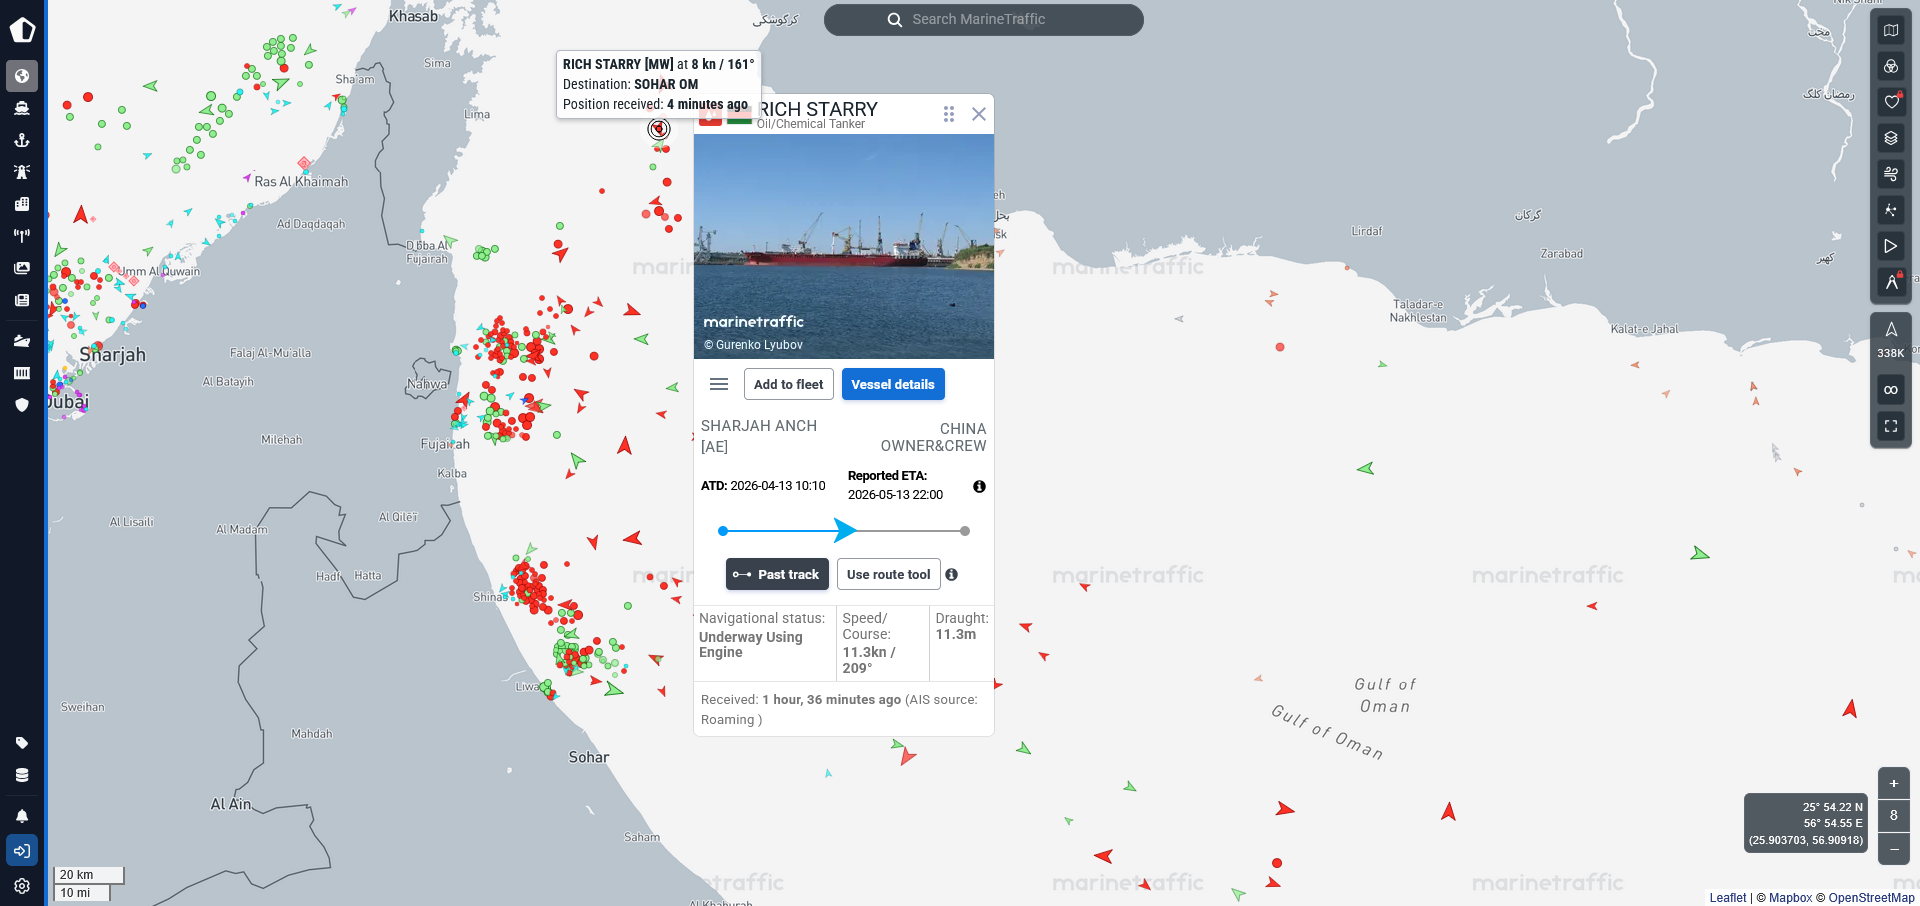Open the cargo ship sidebar icon
The height and width of the screenshot is (906, 1920).
pyautogui.click(x=22, y=341)
